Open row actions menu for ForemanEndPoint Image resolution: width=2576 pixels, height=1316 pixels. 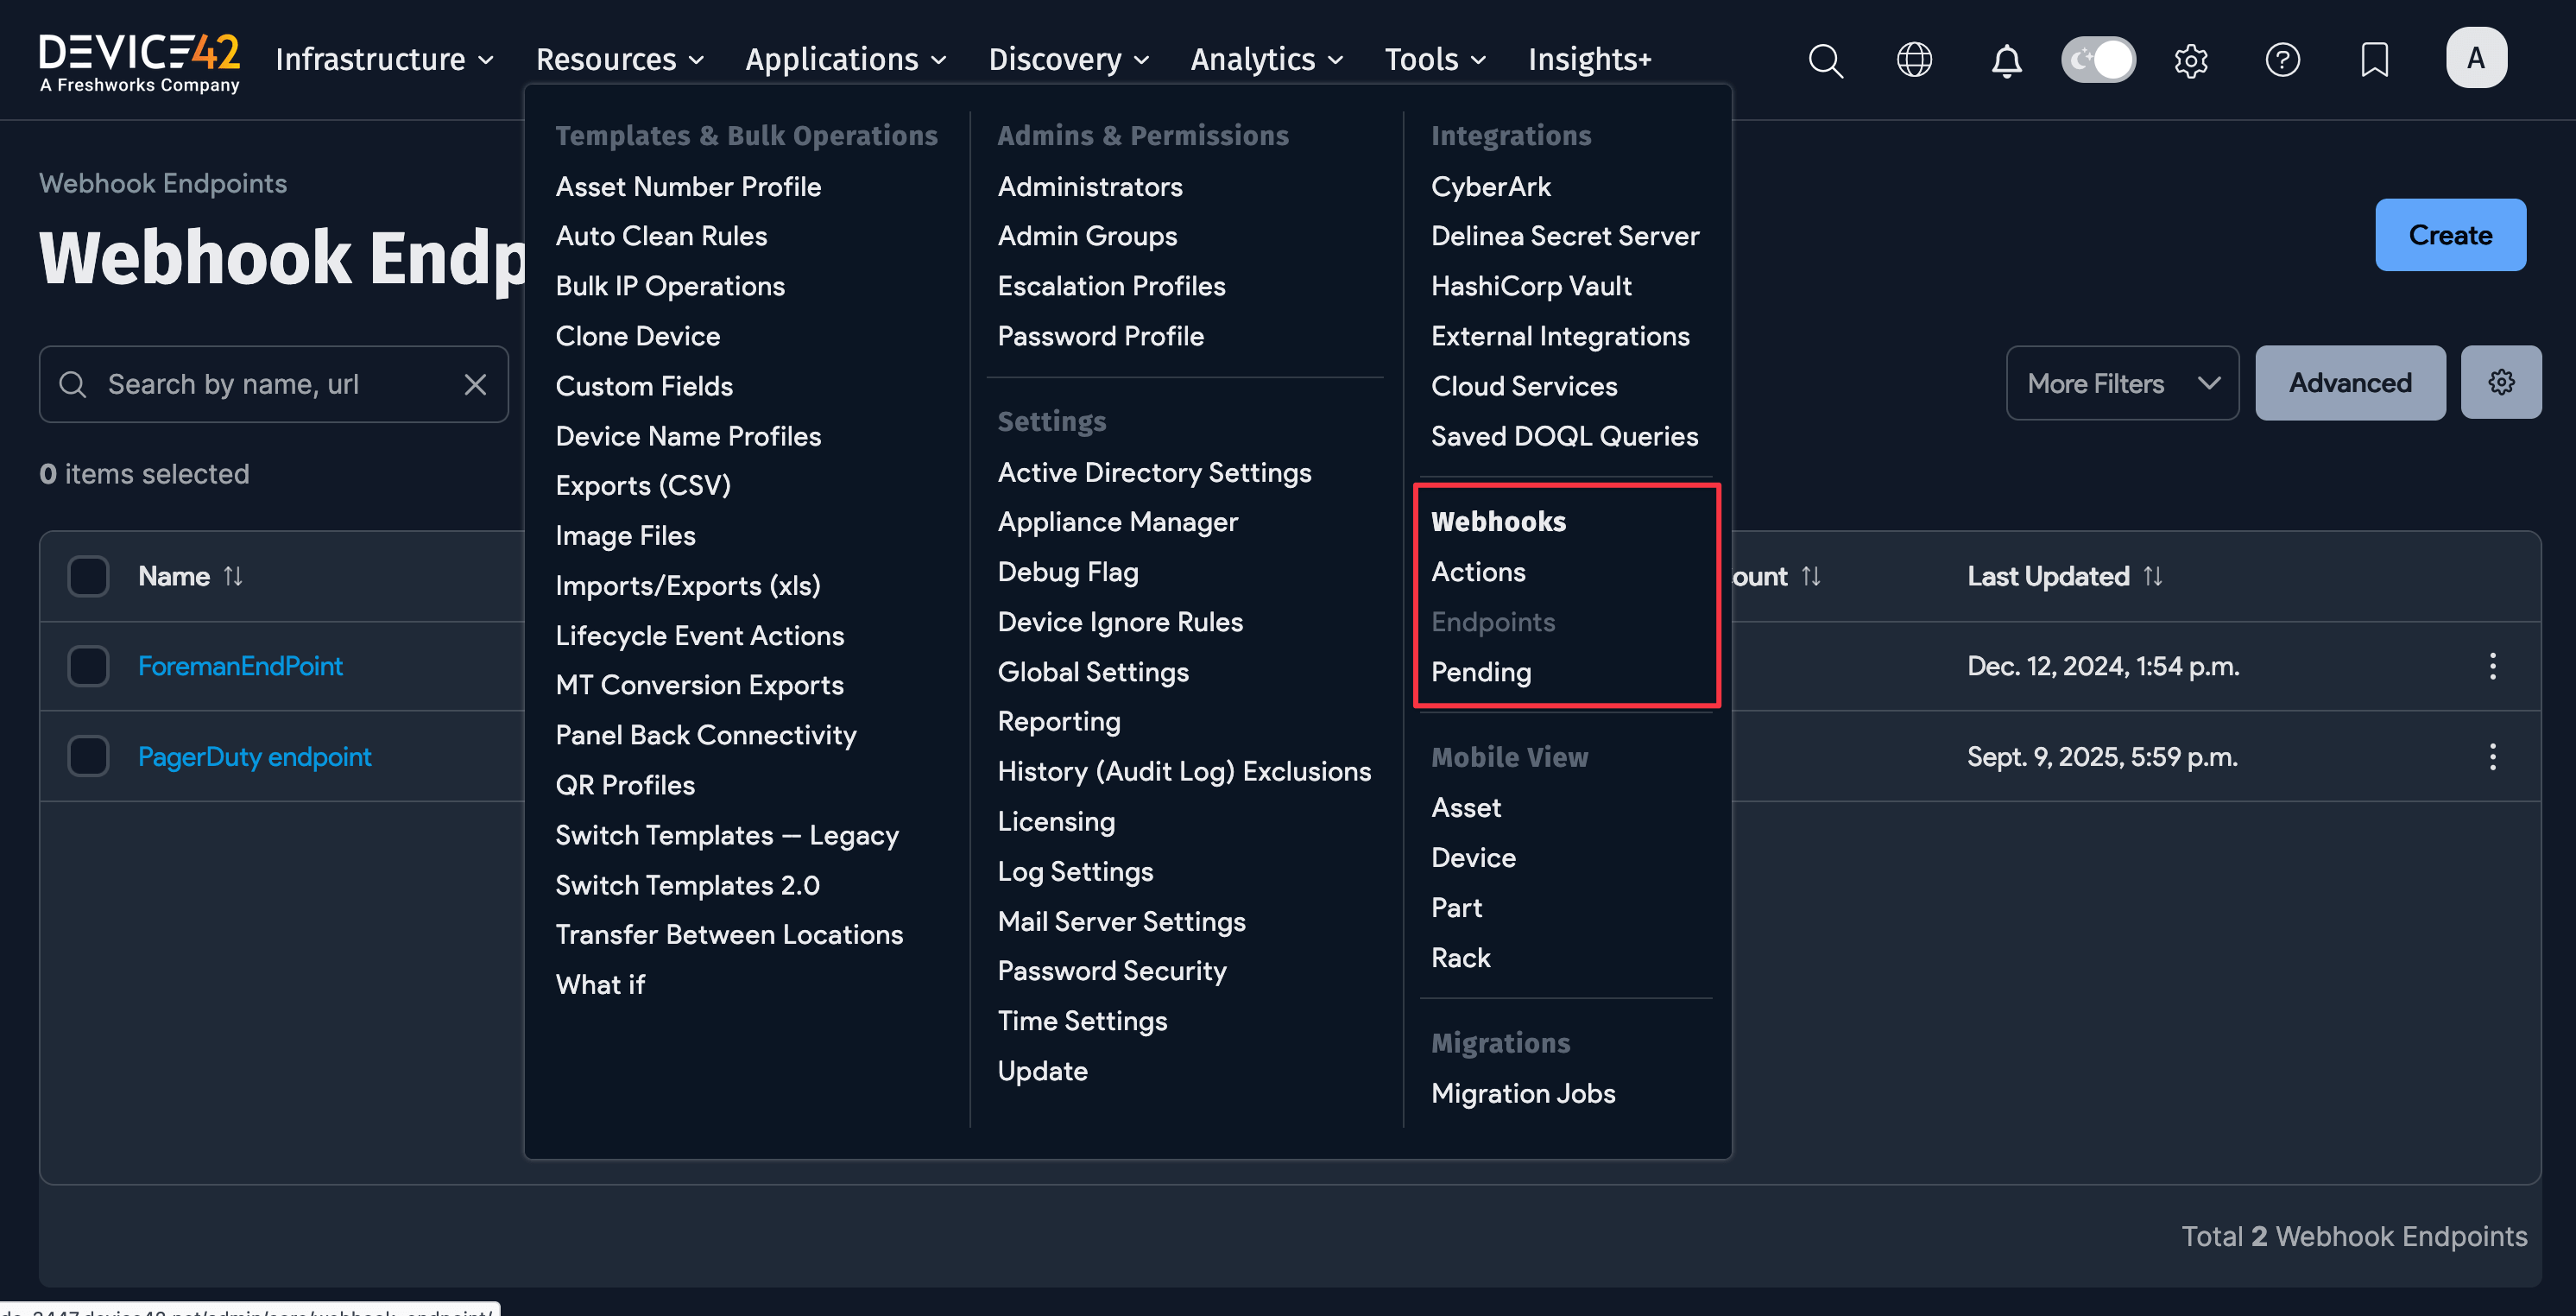point(2492,666)
